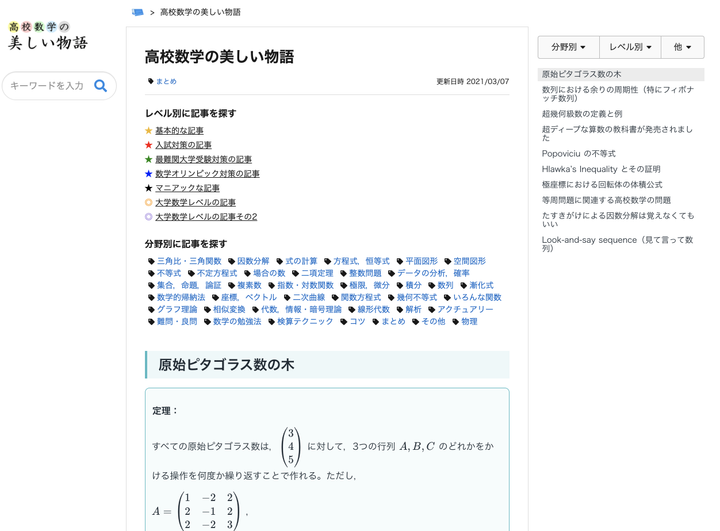Open the 積分 tag link
This screenshot has width=720, height=531.
(x=413, y=285)
